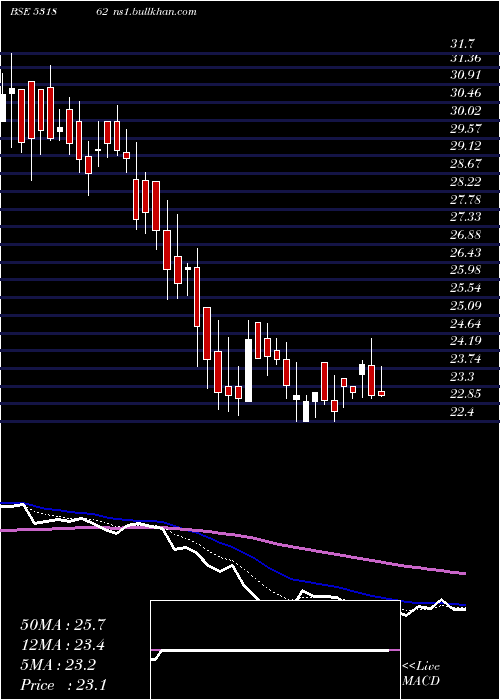Click the 24.19 price level label
The height and width of the screenshot is (700, 500).
click(x=466, y=341)
